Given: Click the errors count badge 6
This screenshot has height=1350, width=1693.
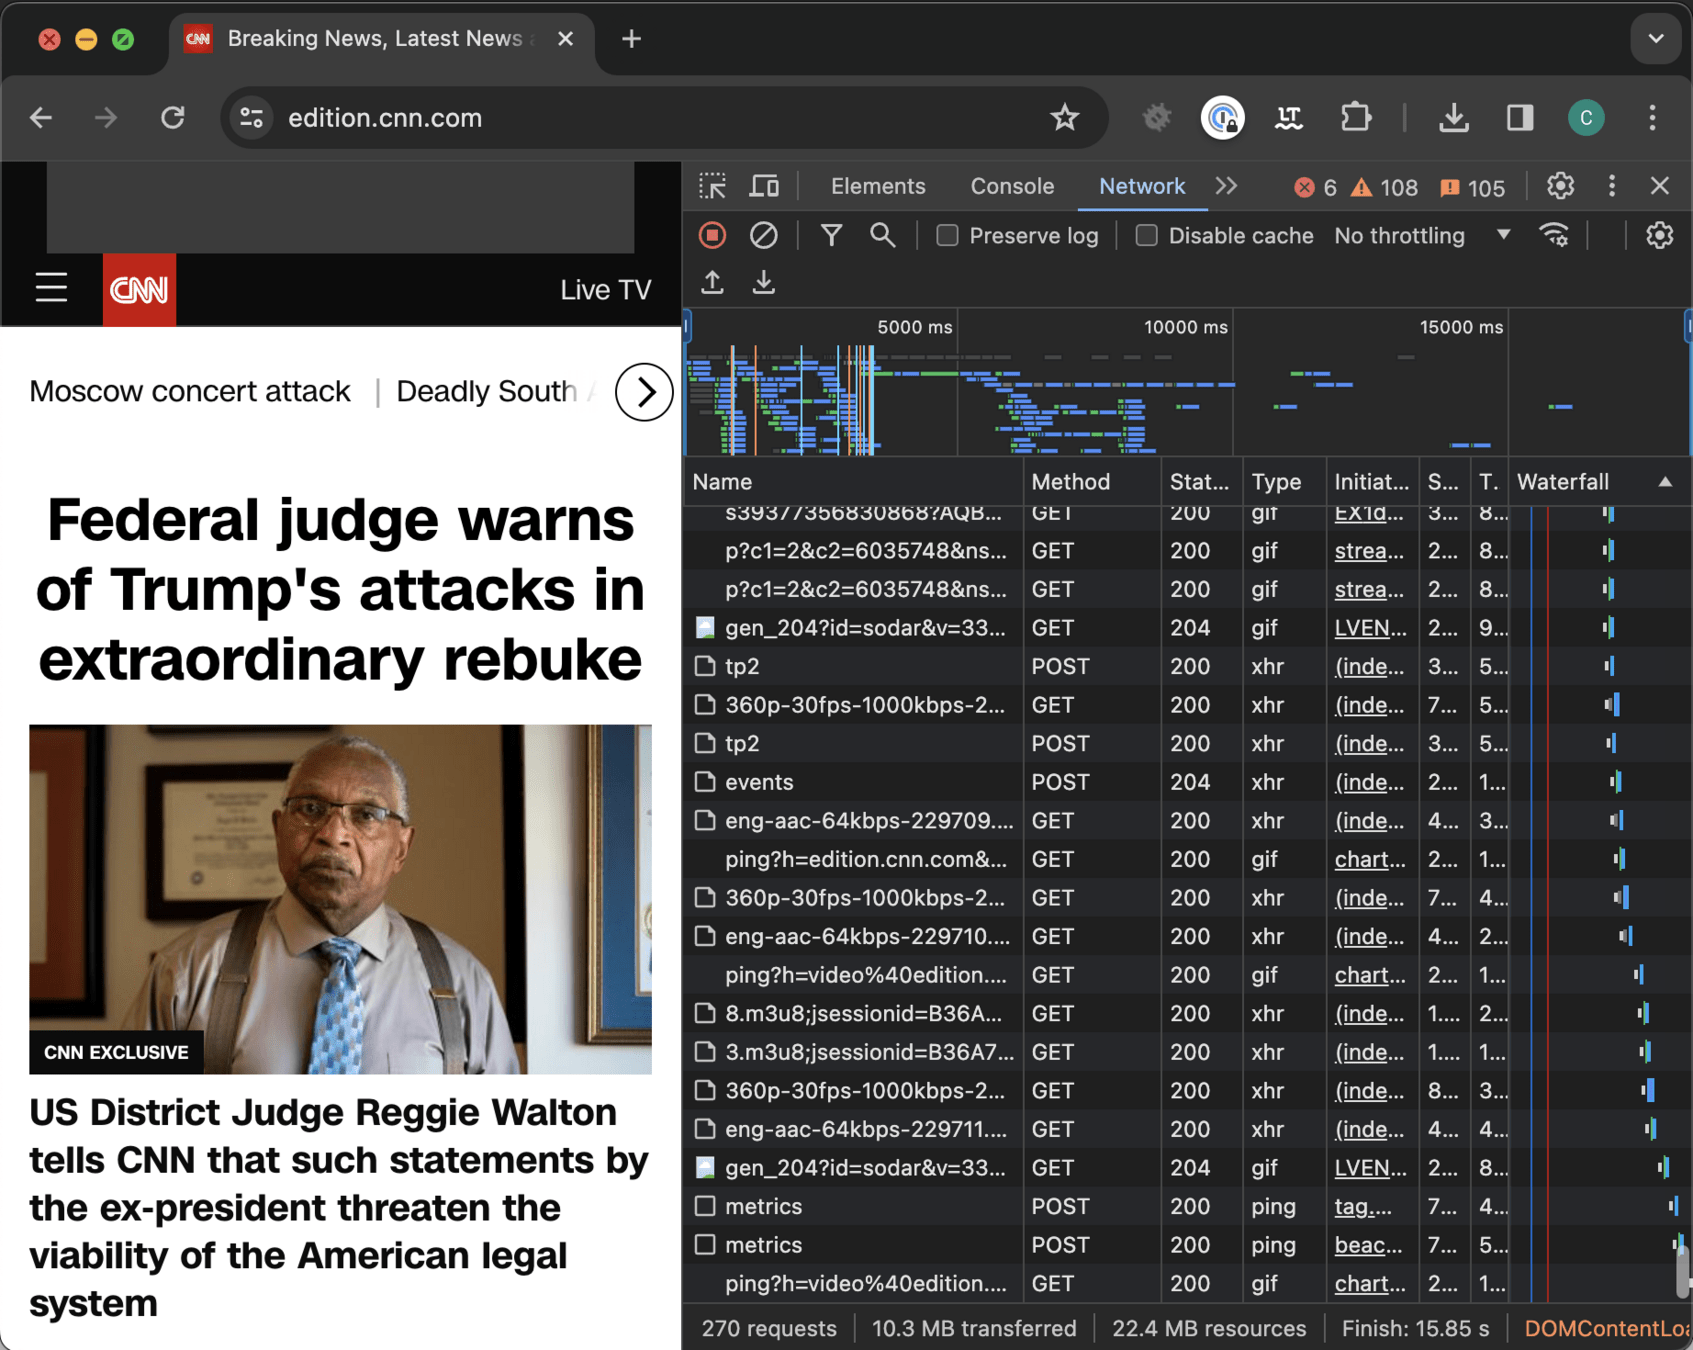Looking at the screenshot, I should coord(1315,188).
